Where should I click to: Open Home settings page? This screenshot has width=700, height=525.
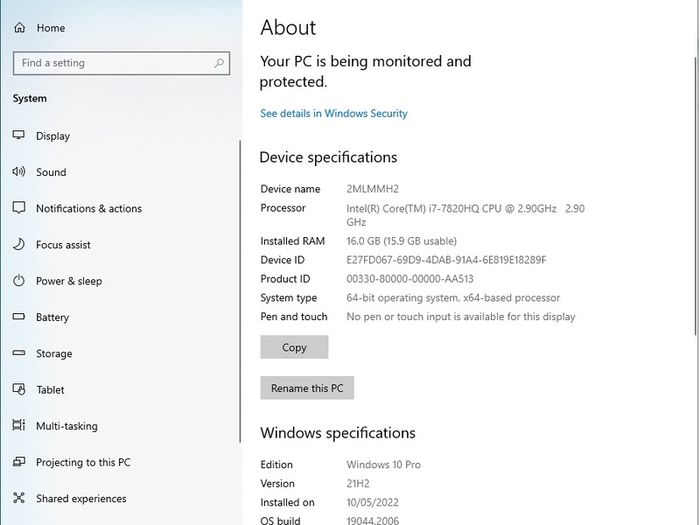point(50,28)
